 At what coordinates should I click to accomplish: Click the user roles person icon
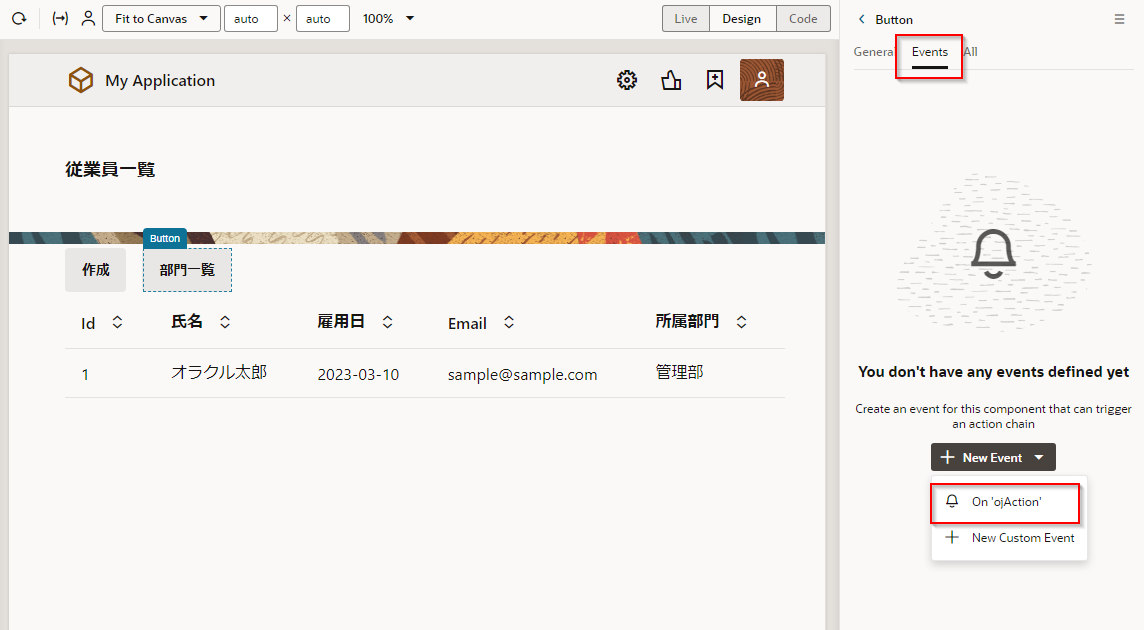coord(88,19)
